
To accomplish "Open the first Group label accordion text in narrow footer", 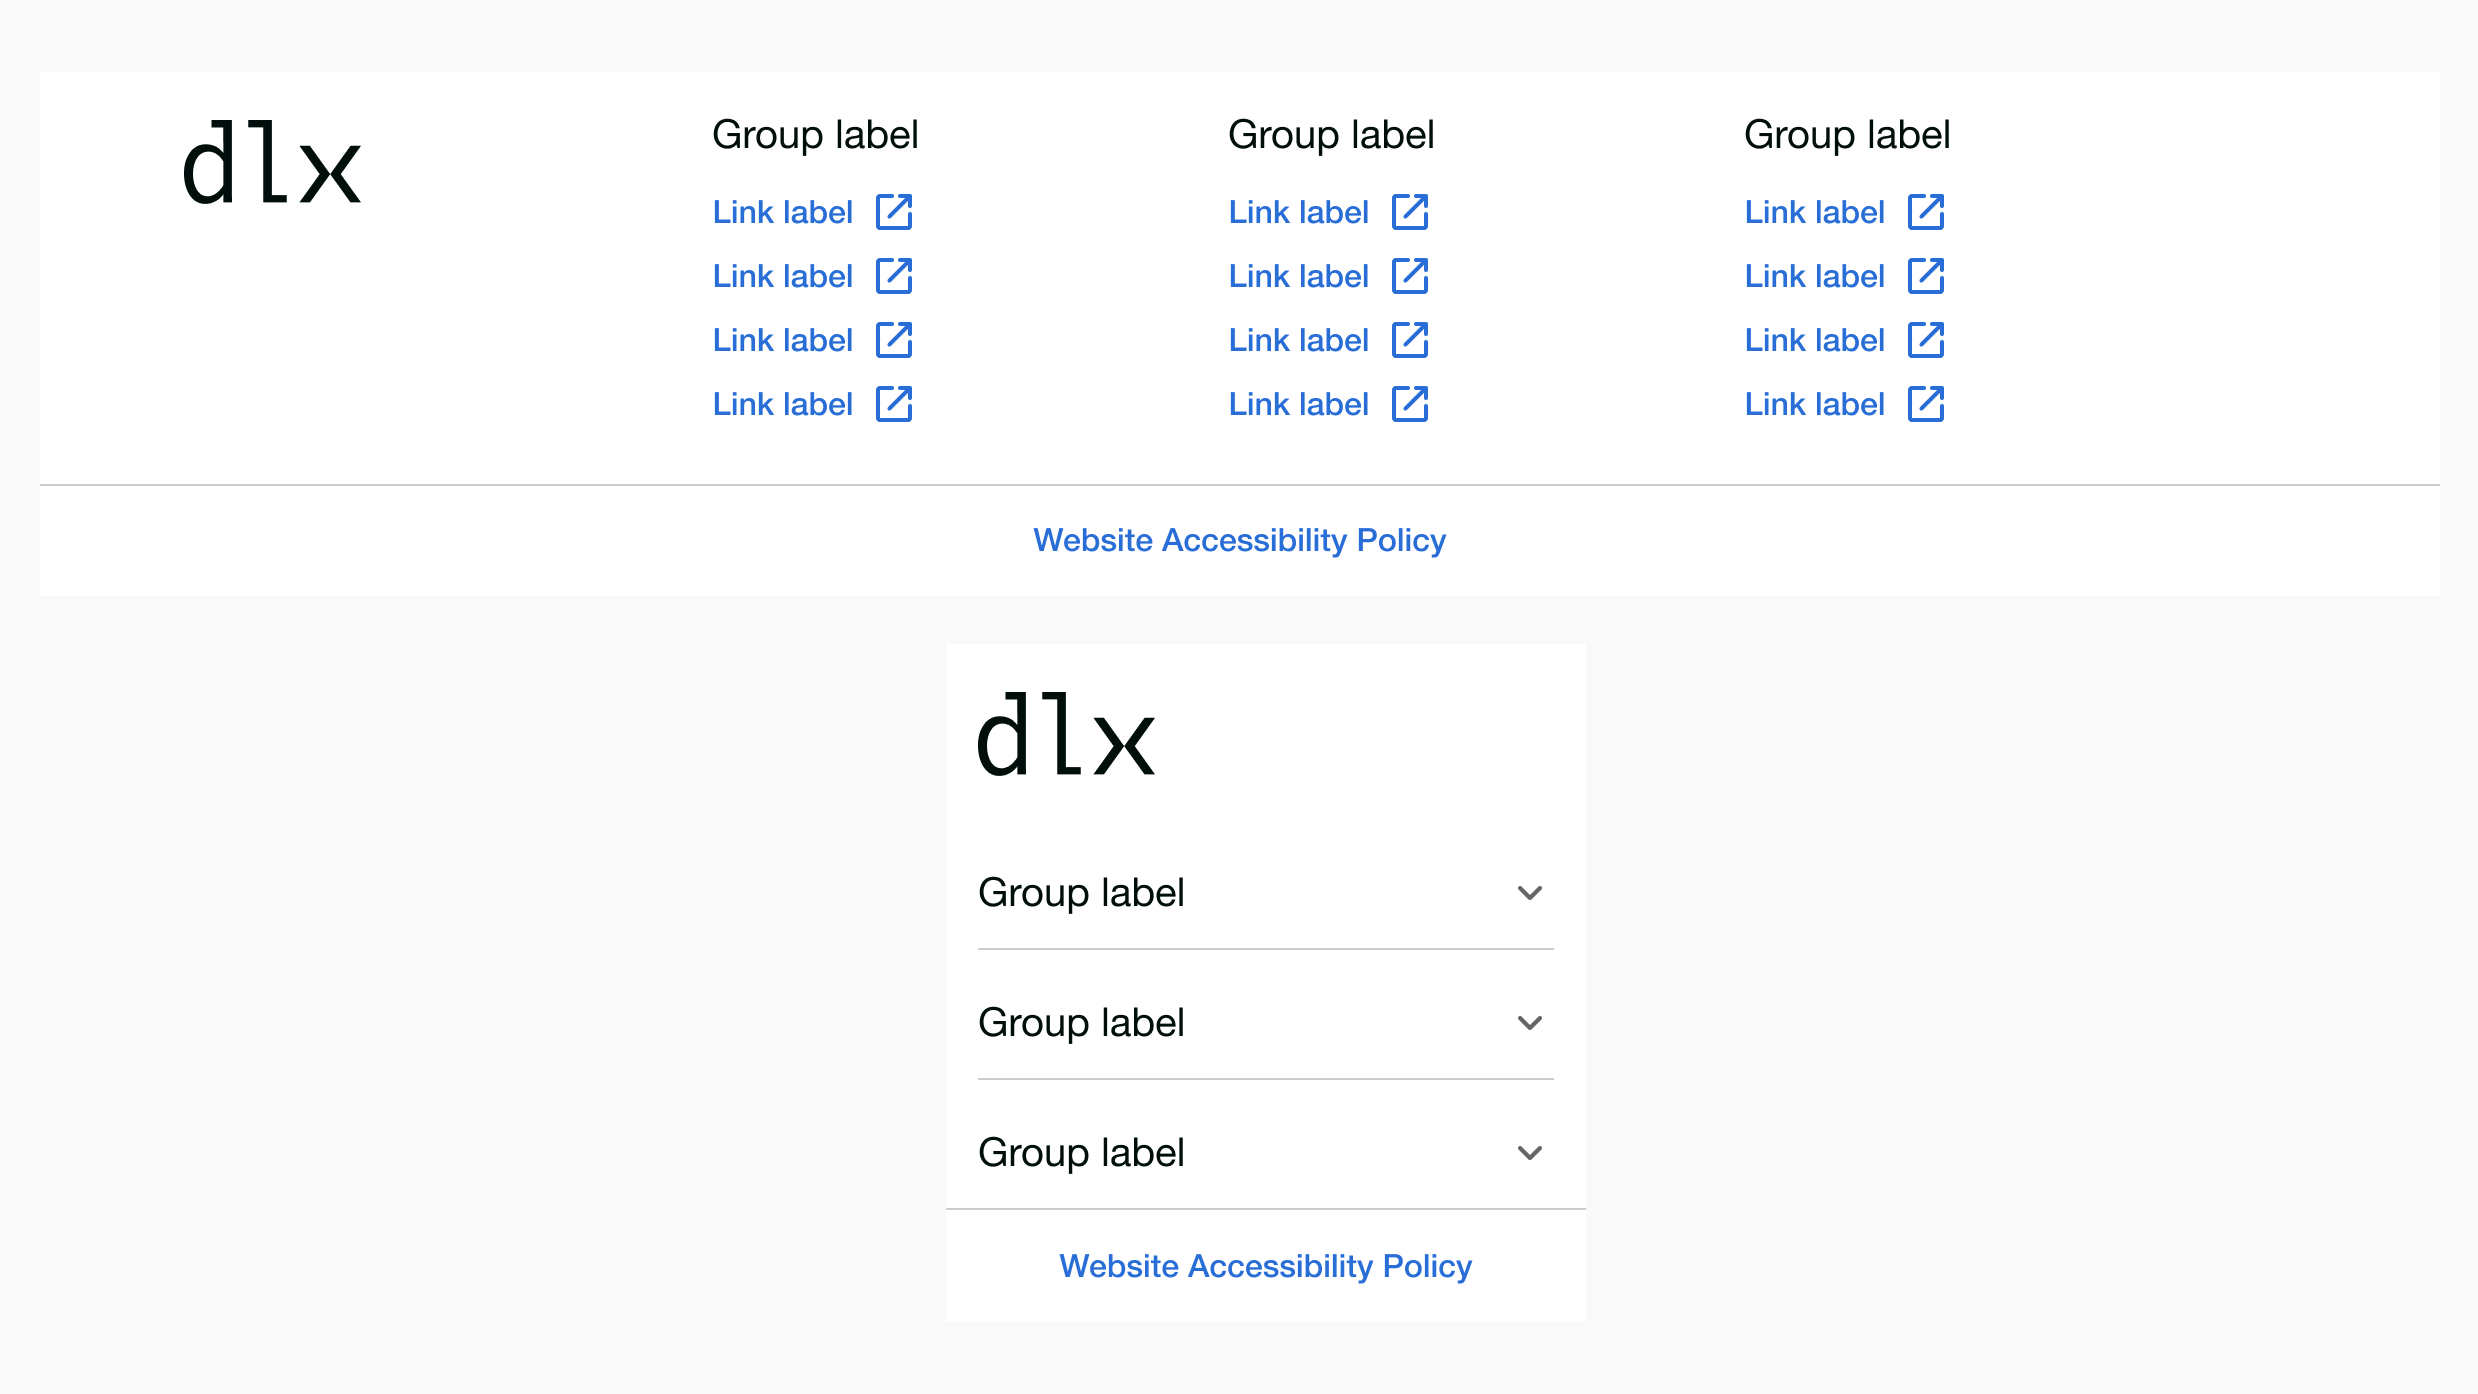I will (1081, 892).
